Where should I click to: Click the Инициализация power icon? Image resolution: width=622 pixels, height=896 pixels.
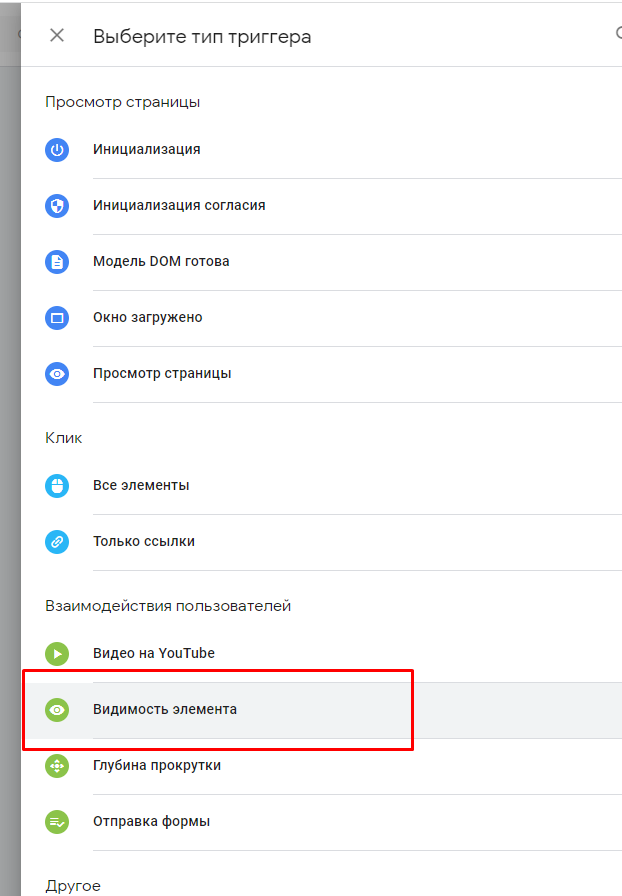57,150
